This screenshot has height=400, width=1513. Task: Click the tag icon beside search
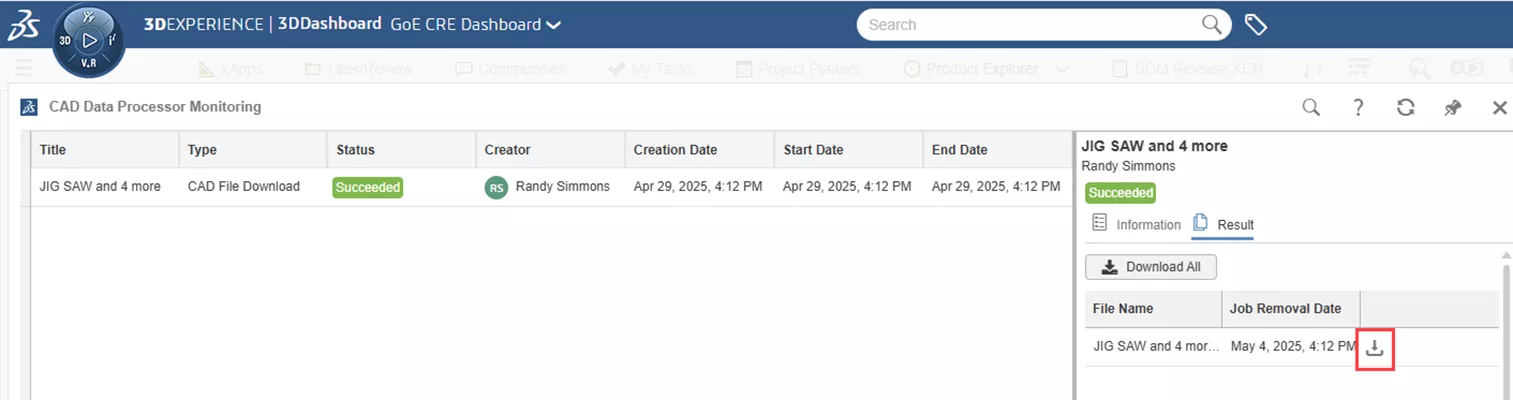pos(1255,25)
